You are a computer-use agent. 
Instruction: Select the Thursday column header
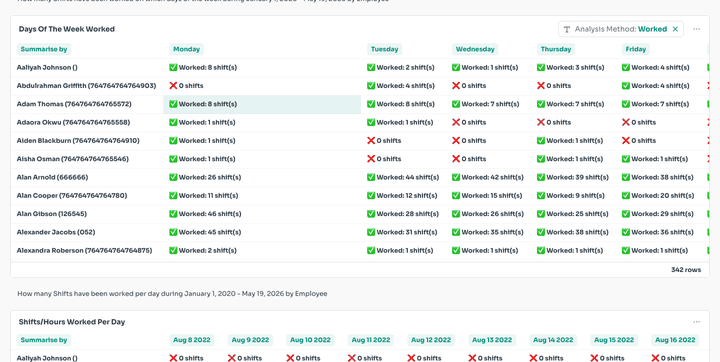(x=556, y=49)
